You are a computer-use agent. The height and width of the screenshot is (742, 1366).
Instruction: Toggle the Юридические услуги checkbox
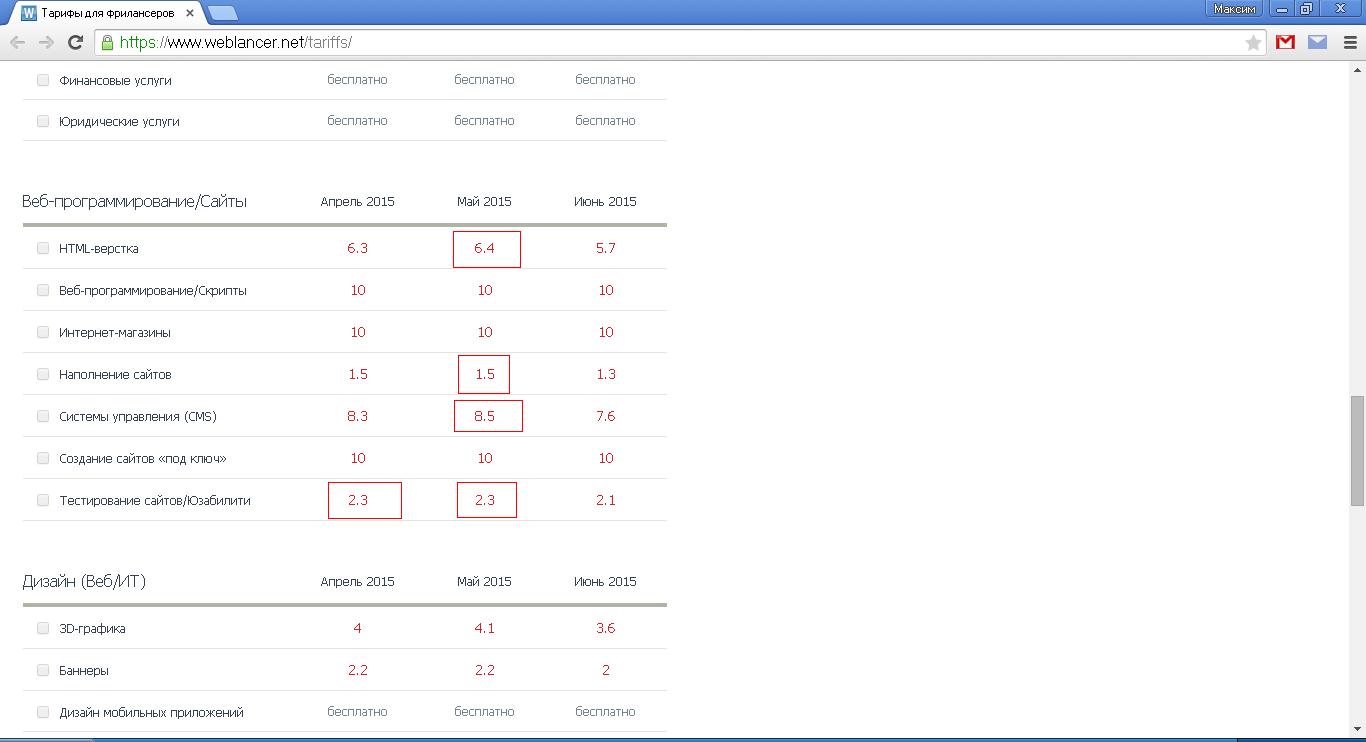pos(43,121)
